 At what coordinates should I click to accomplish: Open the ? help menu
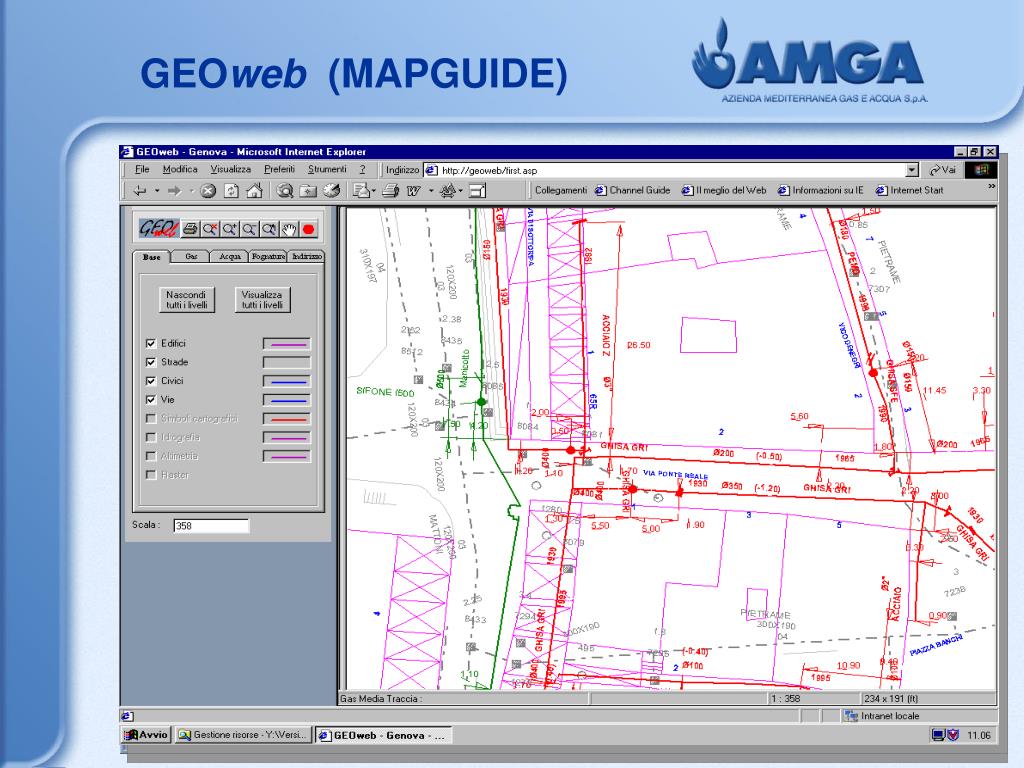(x=362, y=169)
